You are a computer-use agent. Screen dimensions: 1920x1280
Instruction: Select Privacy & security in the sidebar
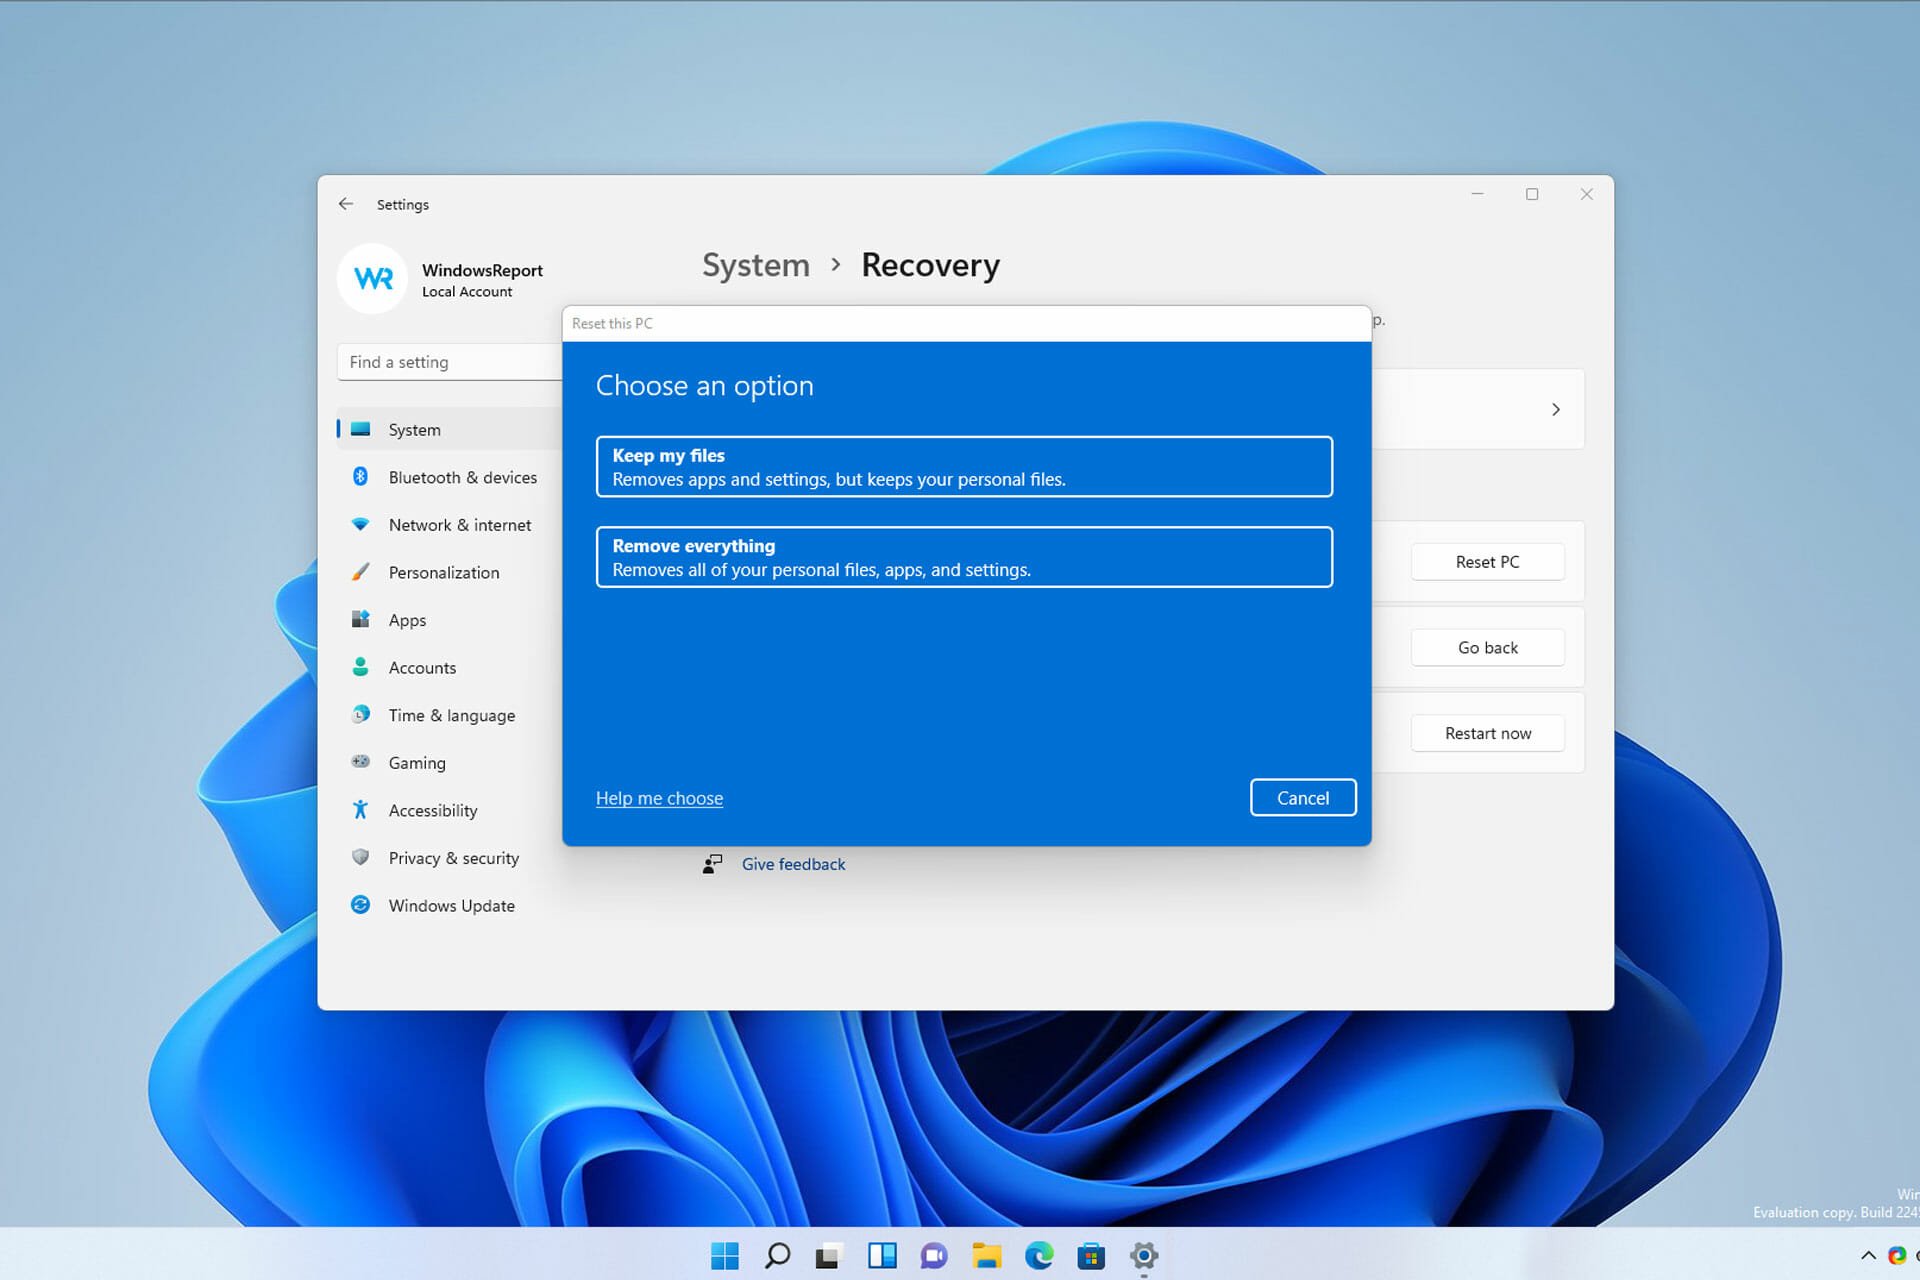(x=453, y=857)
